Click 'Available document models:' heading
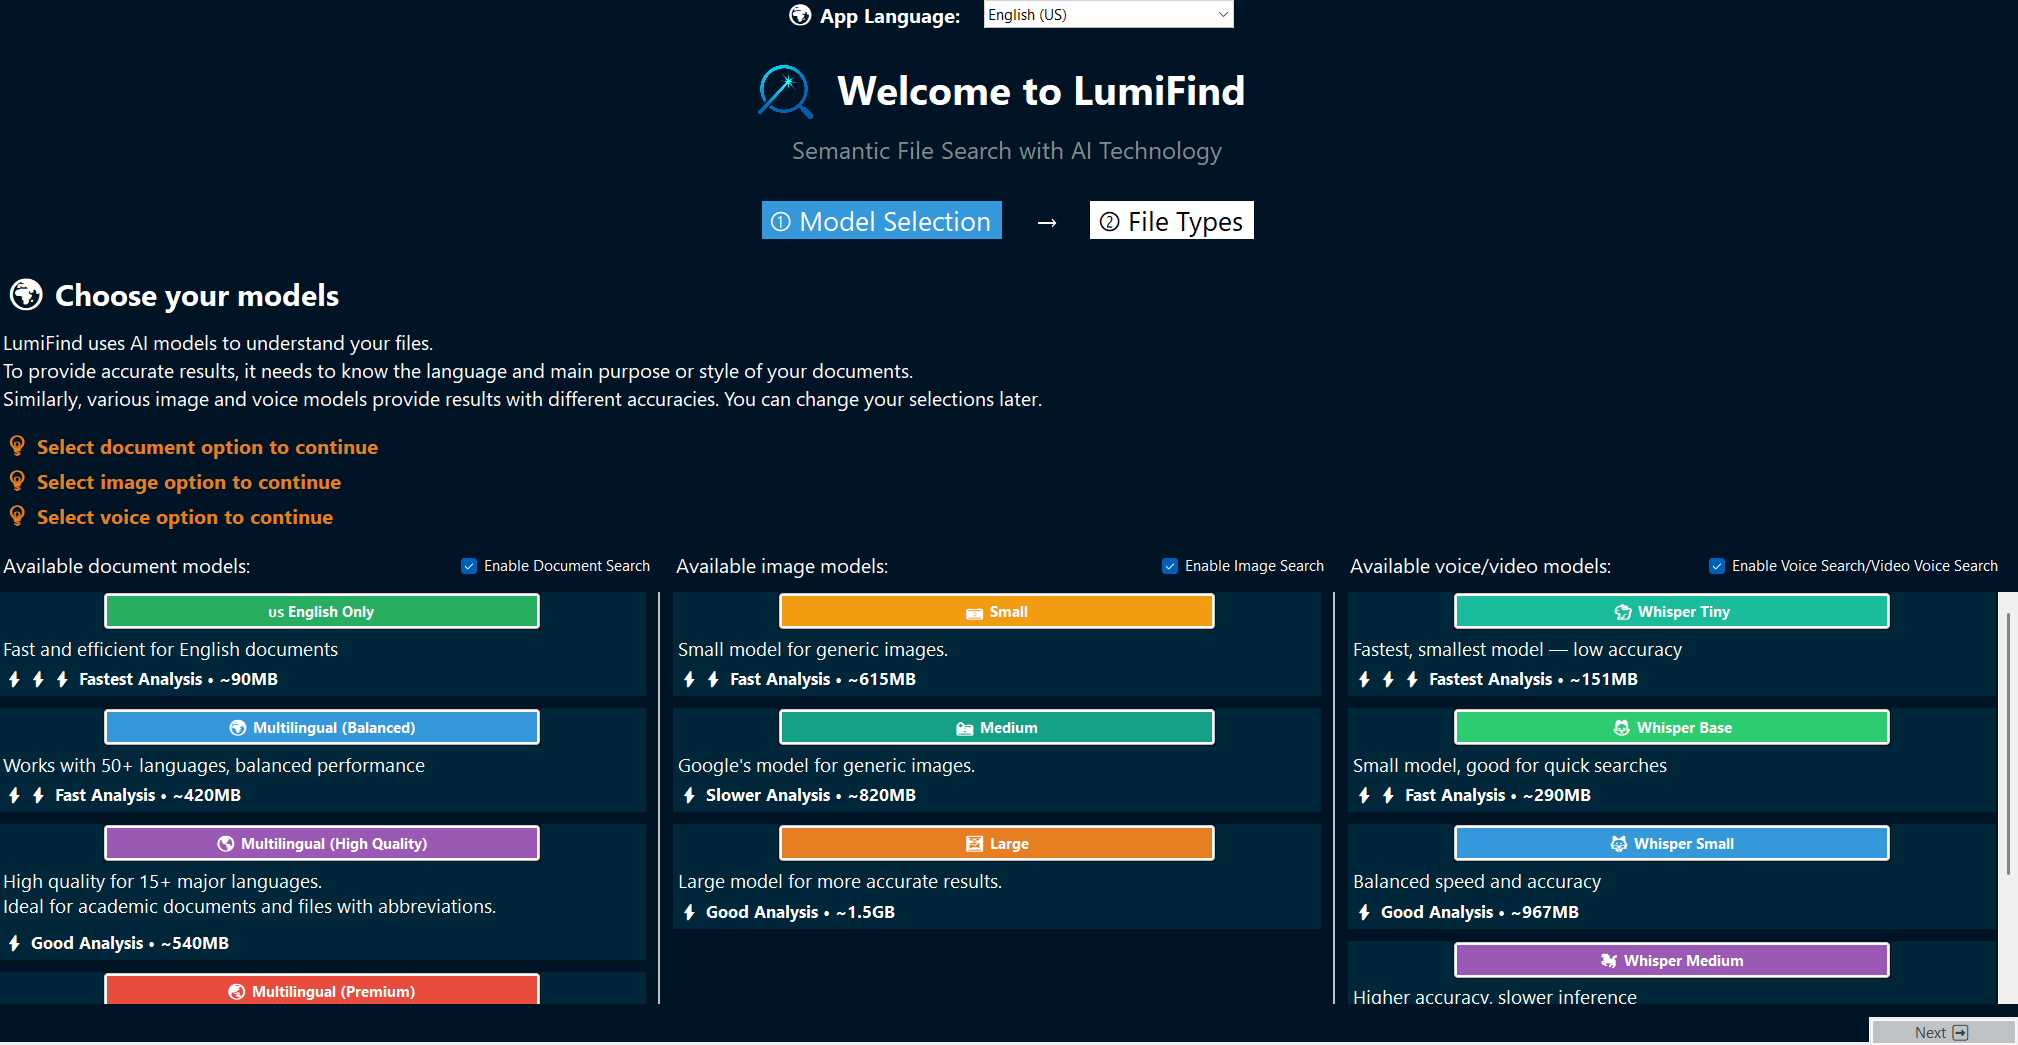This screenshot has width=2018, height=1045. pyautogui.click(x=127, y=566)
